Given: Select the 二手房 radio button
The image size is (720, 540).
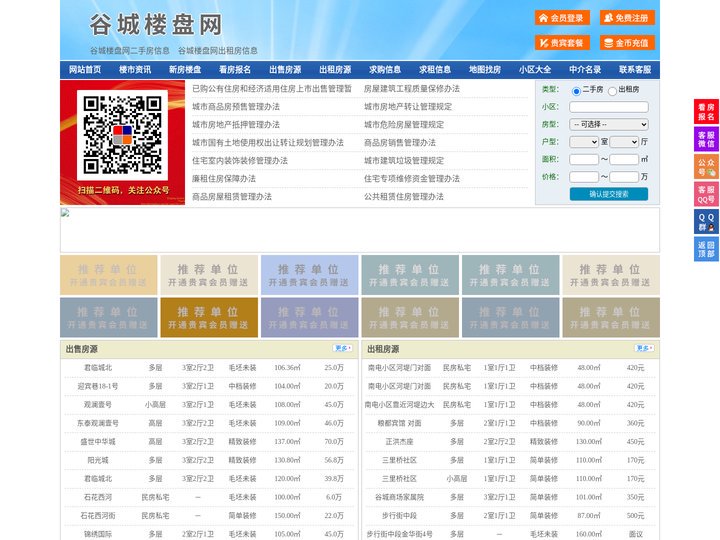Looking at the screenshot, I should point(576,91).
